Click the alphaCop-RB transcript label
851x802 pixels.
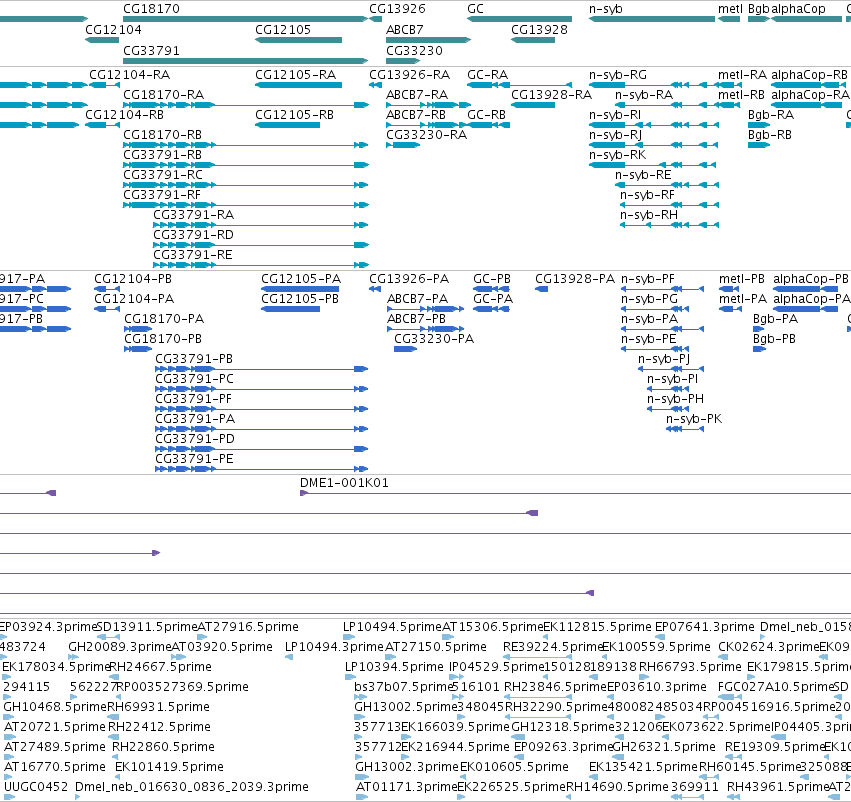[x=810, y=74]
